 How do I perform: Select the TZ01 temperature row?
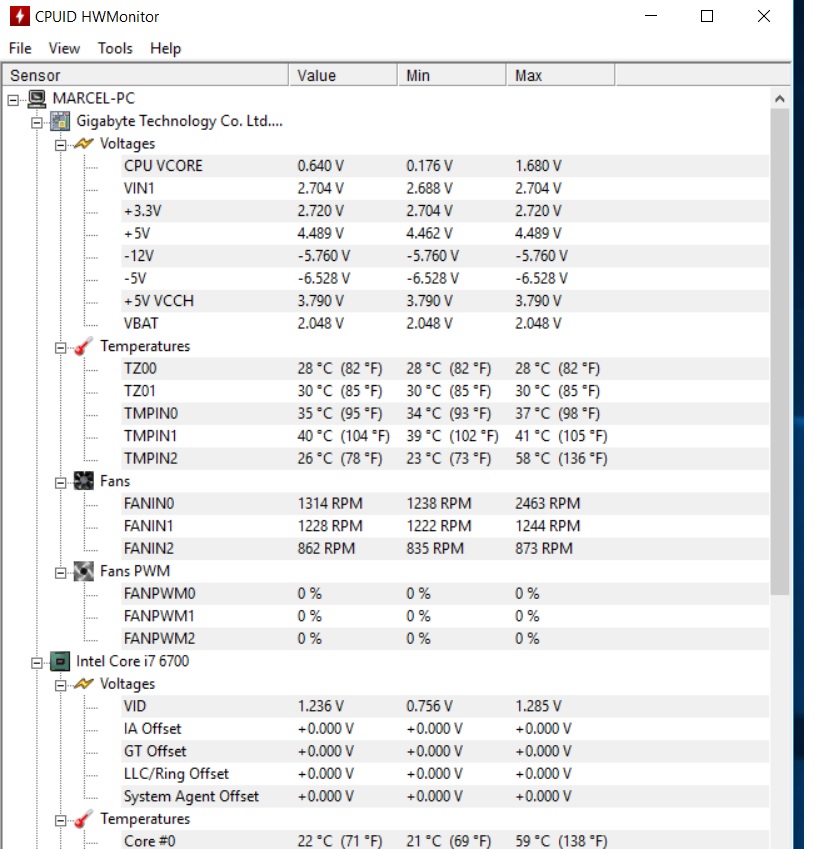[445, 391]
